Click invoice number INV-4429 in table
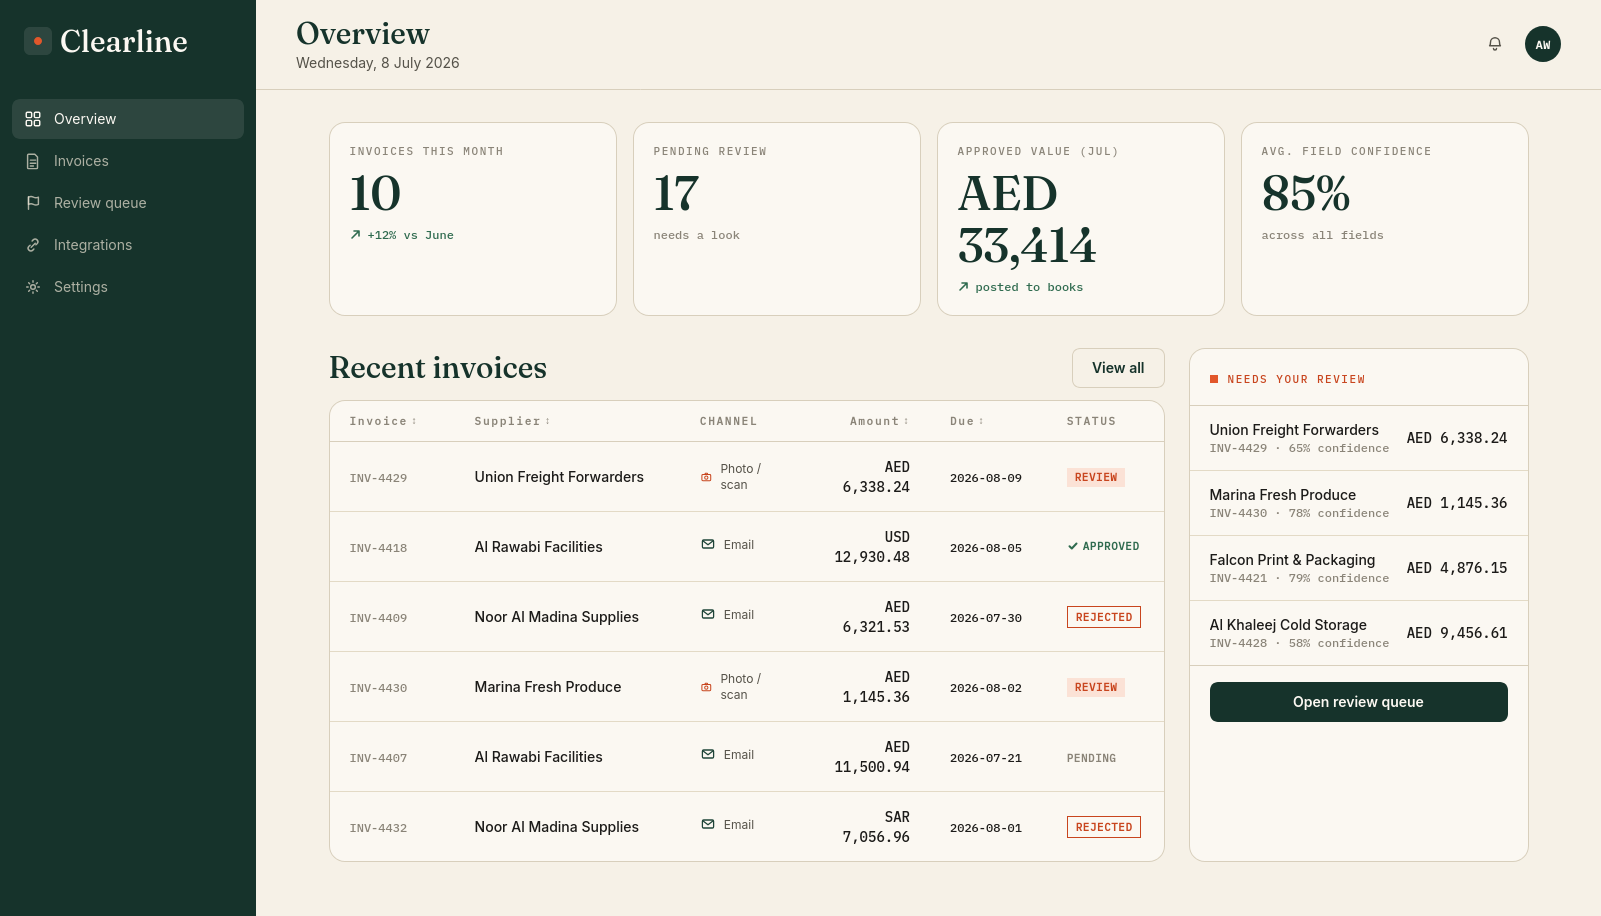Screen dimensions: 1601x916 pos(378,478)
